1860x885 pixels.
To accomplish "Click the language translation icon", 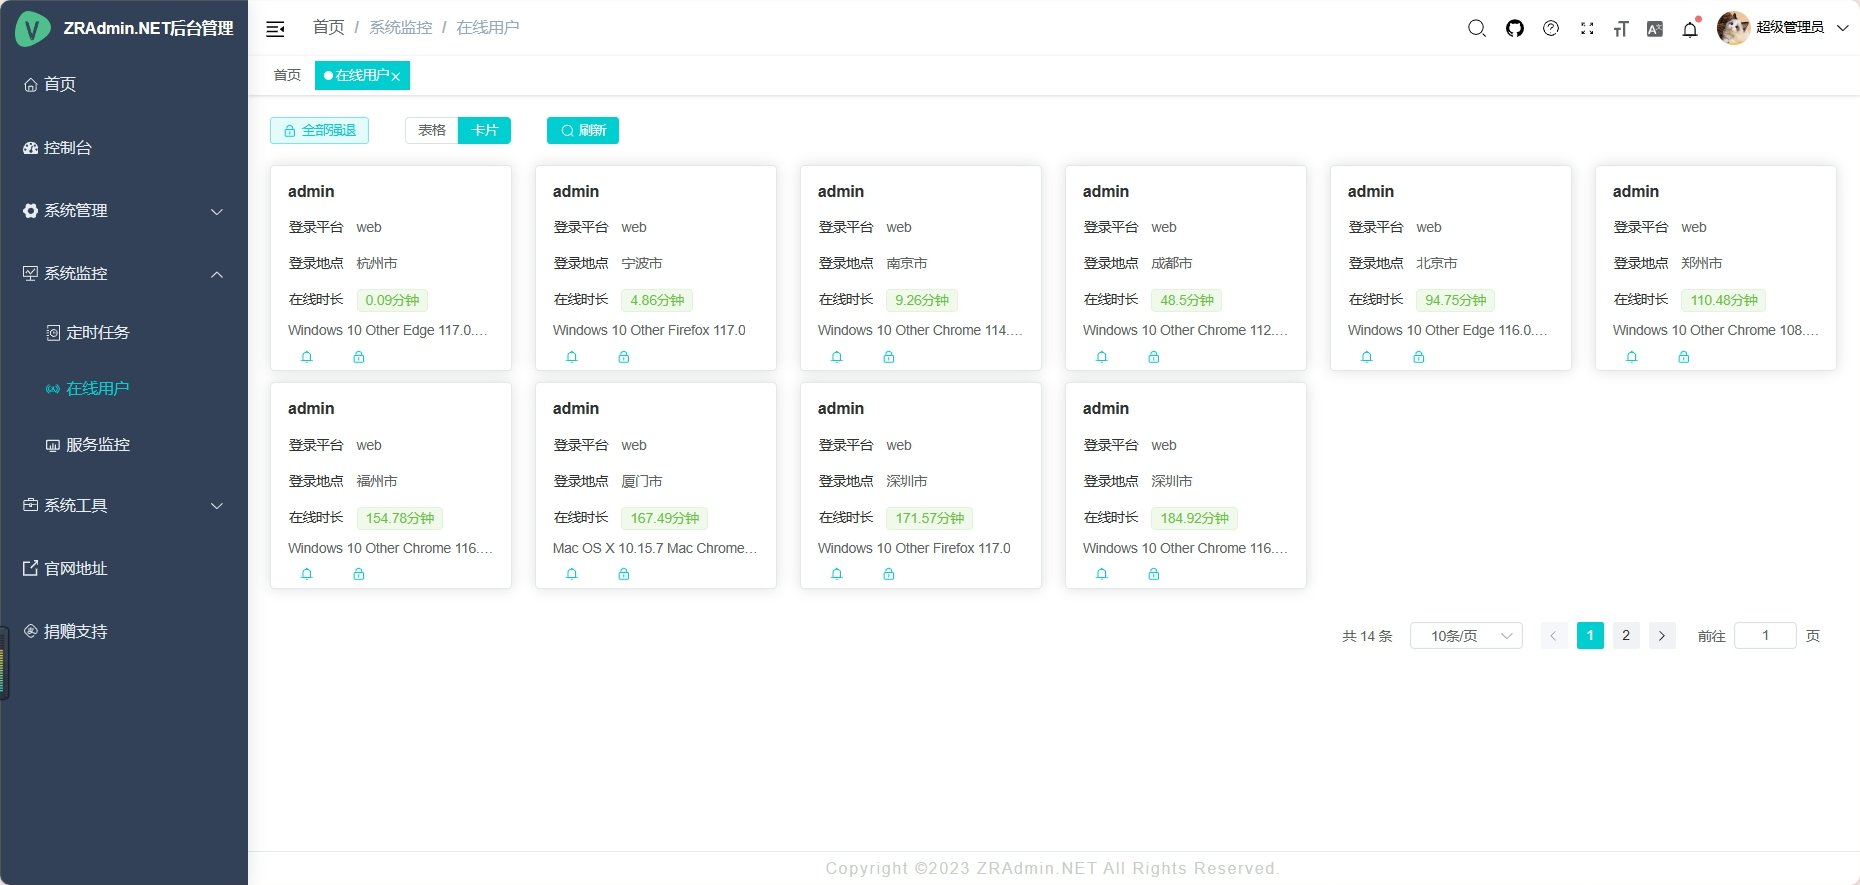I will (1655, 29).
